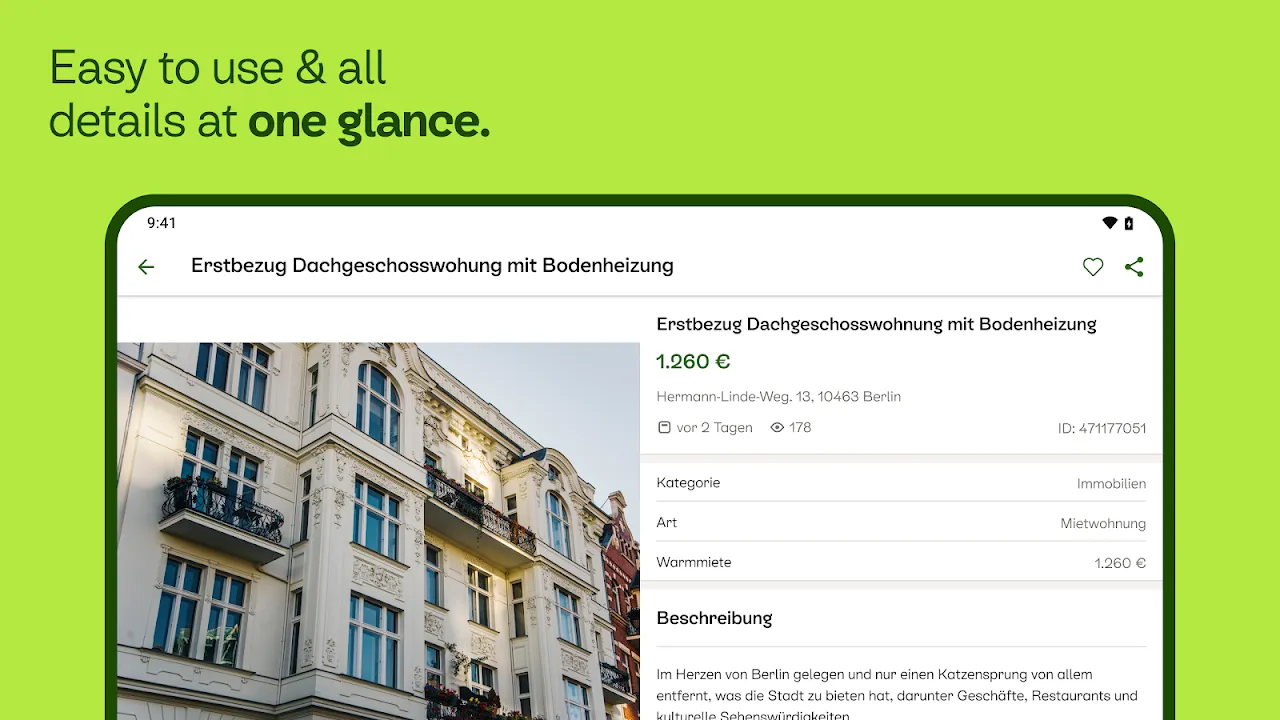Click the battery status icon
The height and width of the screenshot is (720, 1280).
[x=1129, y=223]
